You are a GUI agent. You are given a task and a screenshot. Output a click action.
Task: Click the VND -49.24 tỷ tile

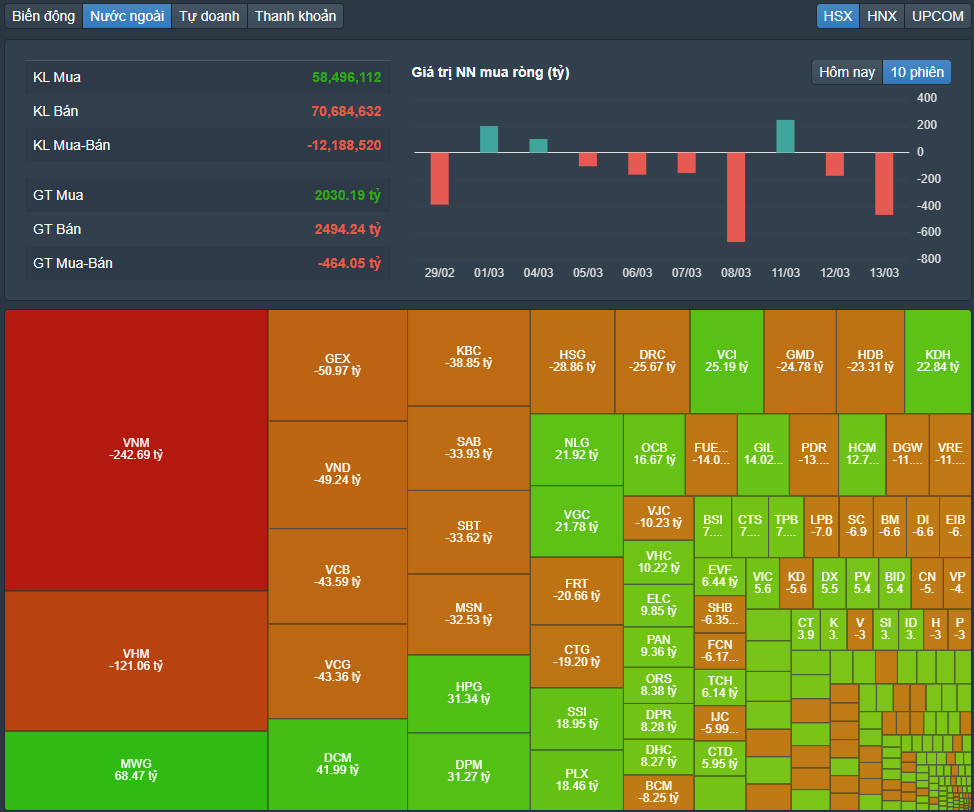(337, 475)
